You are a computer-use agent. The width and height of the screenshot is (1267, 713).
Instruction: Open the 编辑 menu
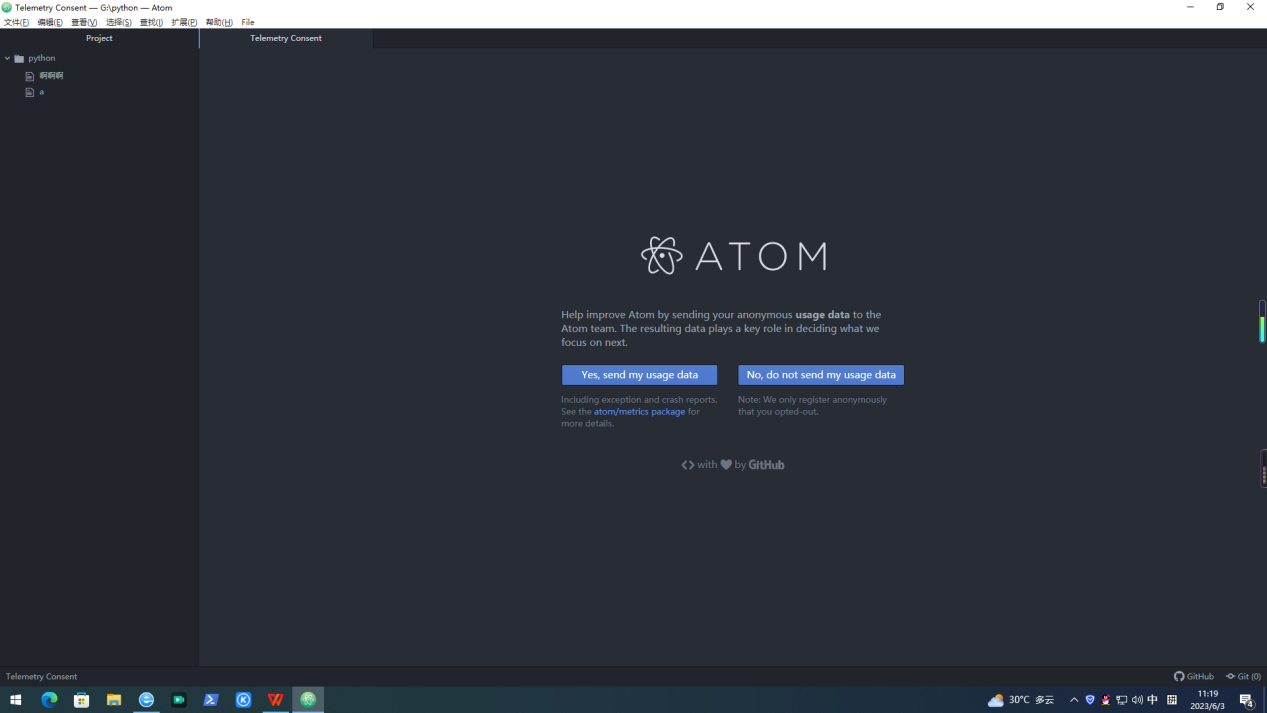click(50, 22)
